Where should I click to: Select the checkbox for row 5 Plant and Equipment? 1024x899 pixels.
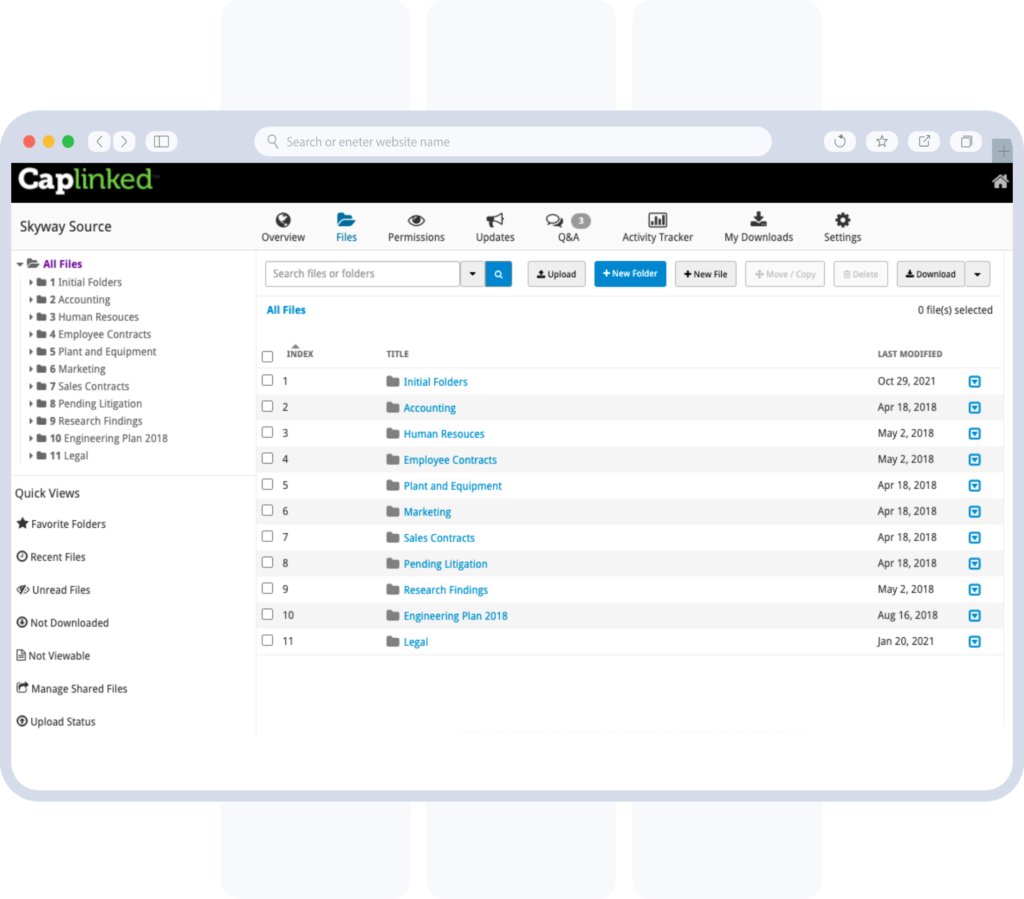coord(267,484)
